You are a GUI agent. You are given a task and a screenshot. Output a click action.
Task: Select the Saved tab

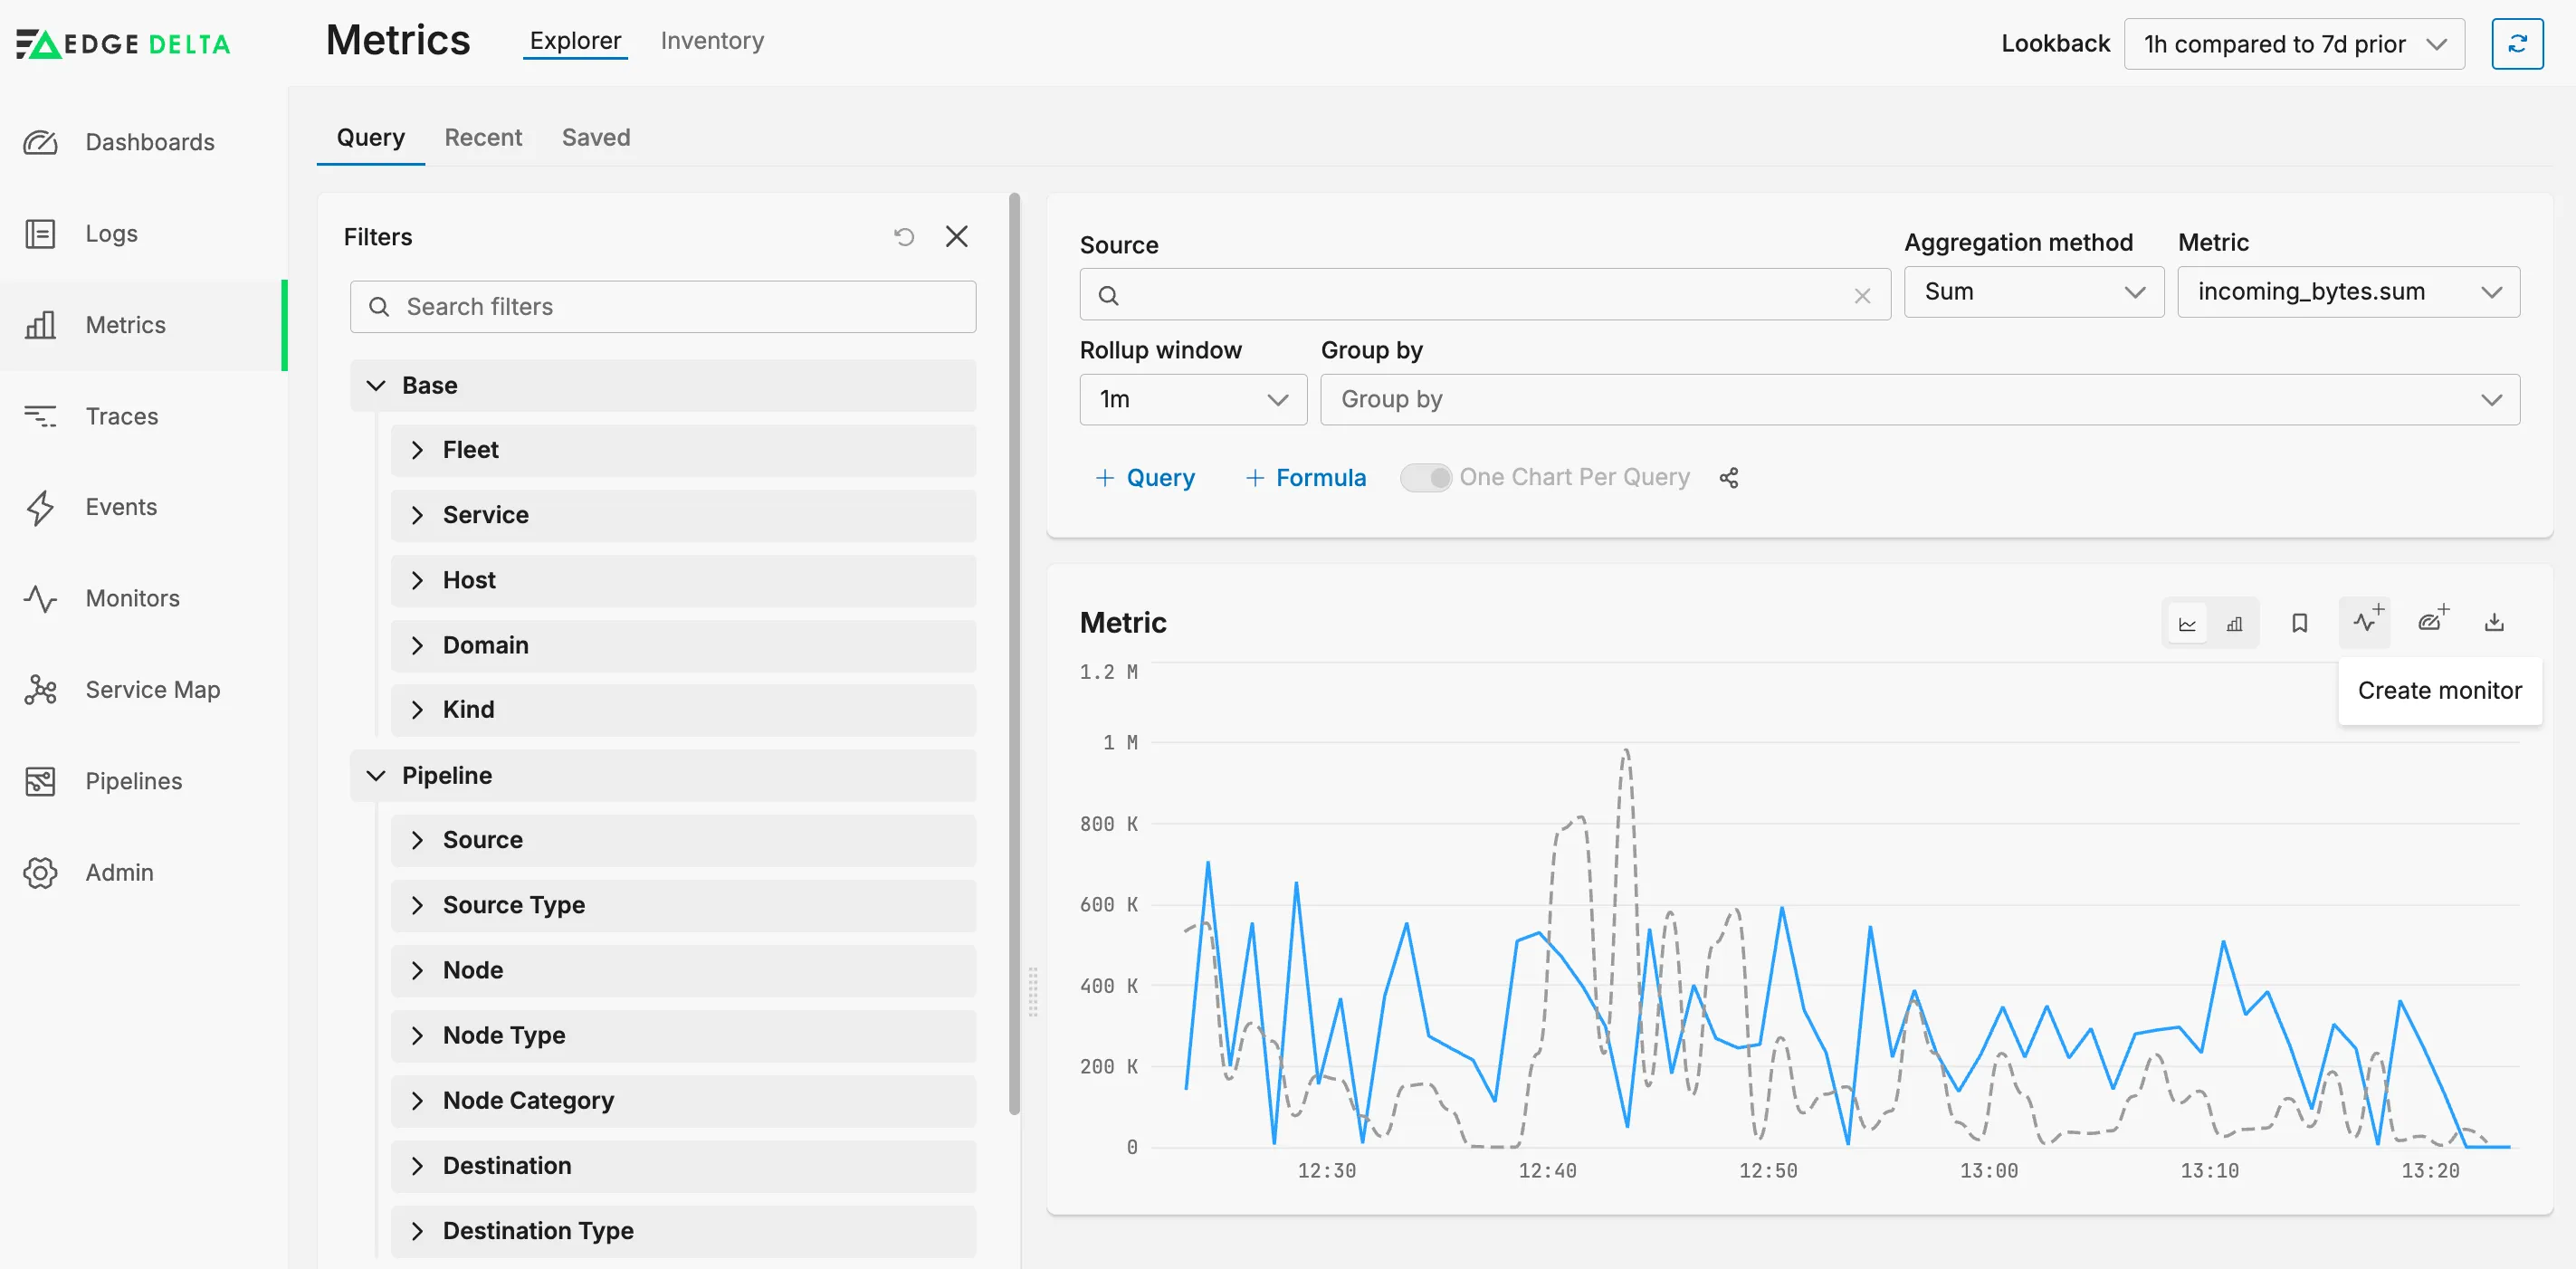tap(596, 138)
